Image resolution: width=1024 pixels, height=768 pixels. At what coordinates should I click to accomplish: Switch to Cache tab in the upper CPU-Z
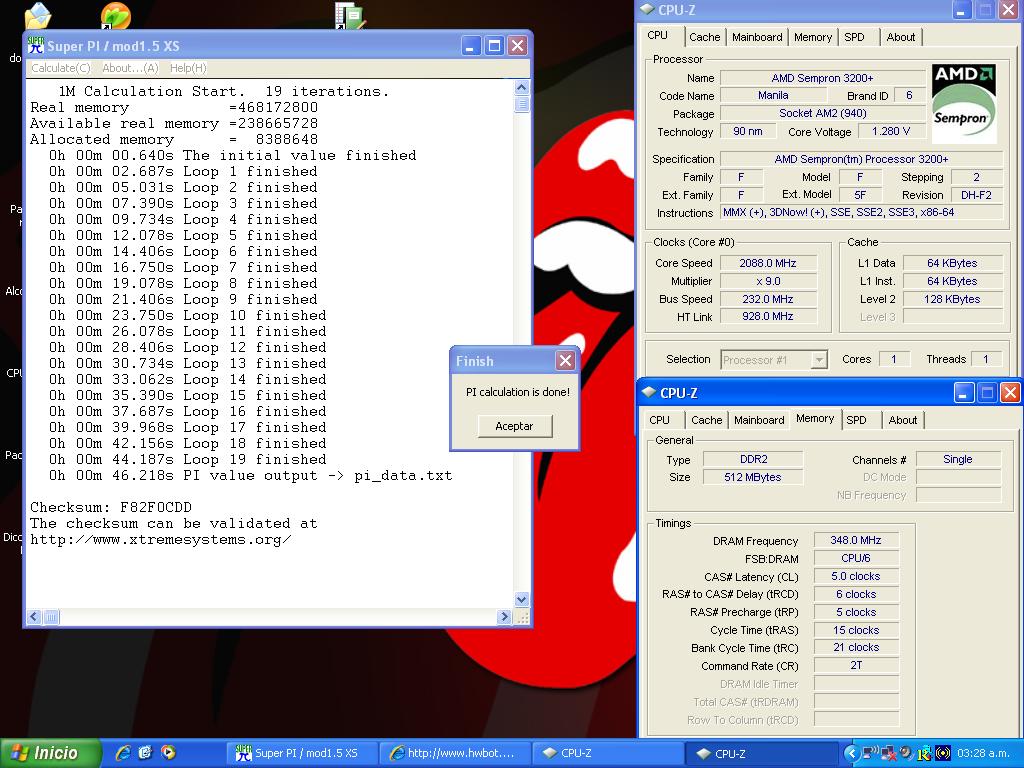(705, 37)
